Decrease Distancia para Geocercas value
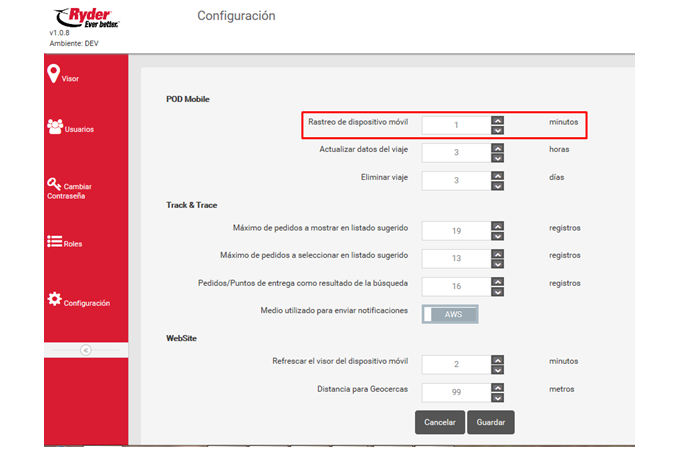Image resolution: width=689 pixels, height=454 pixels. (x=497, y=398)
